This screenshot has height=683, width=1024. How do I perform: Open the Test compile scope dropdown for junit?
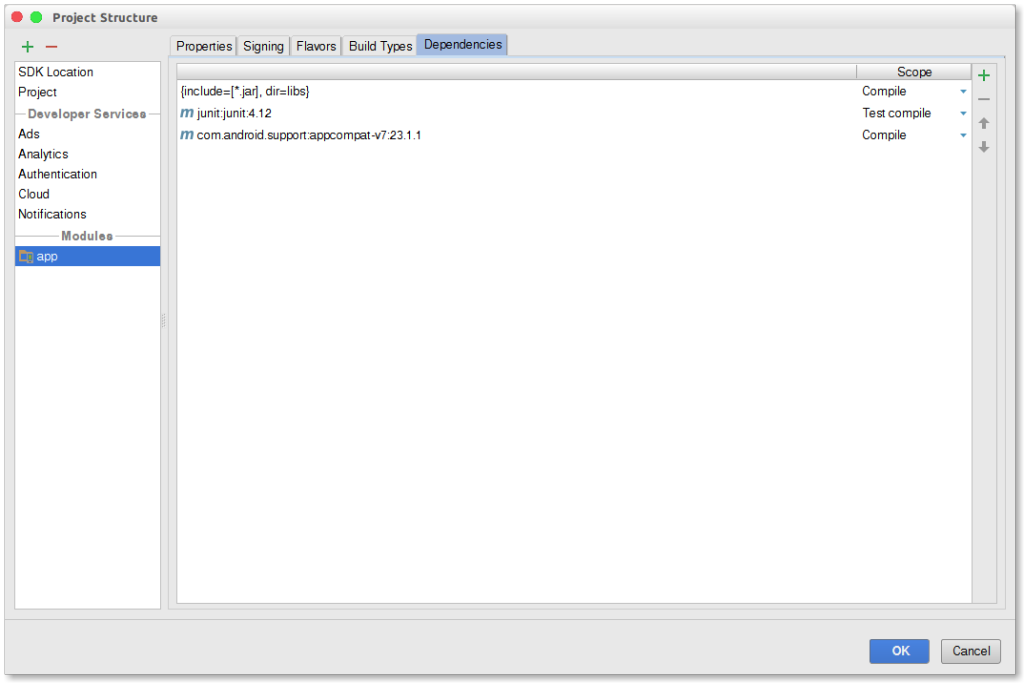pyautogui.click(x=963, y=114)
